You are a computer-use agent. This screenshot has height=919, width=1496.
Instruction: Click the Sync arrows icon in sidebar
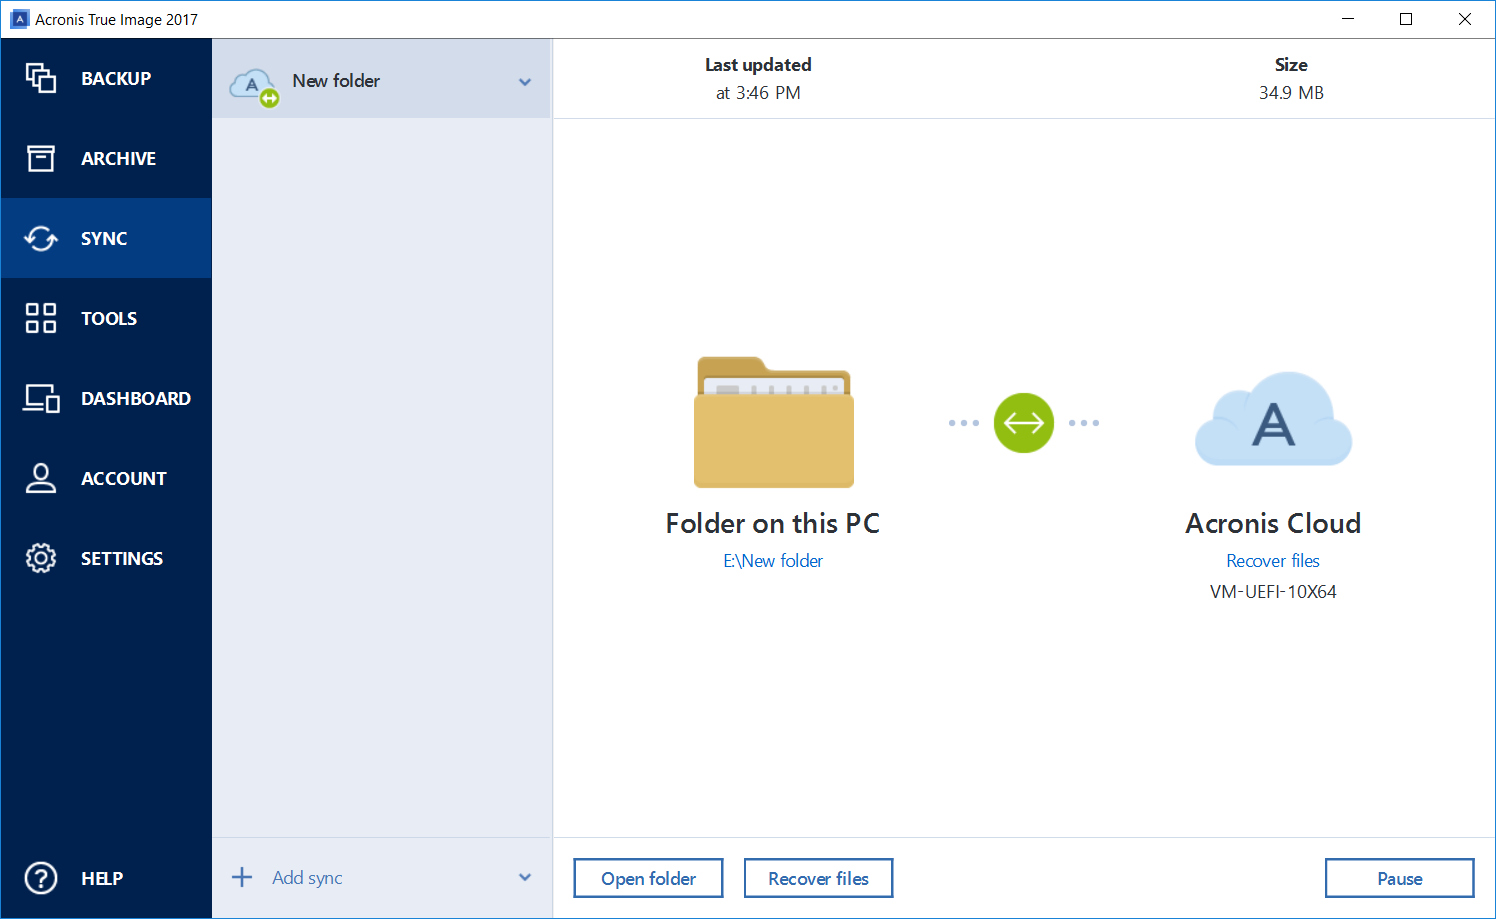[x=41, y=238]
